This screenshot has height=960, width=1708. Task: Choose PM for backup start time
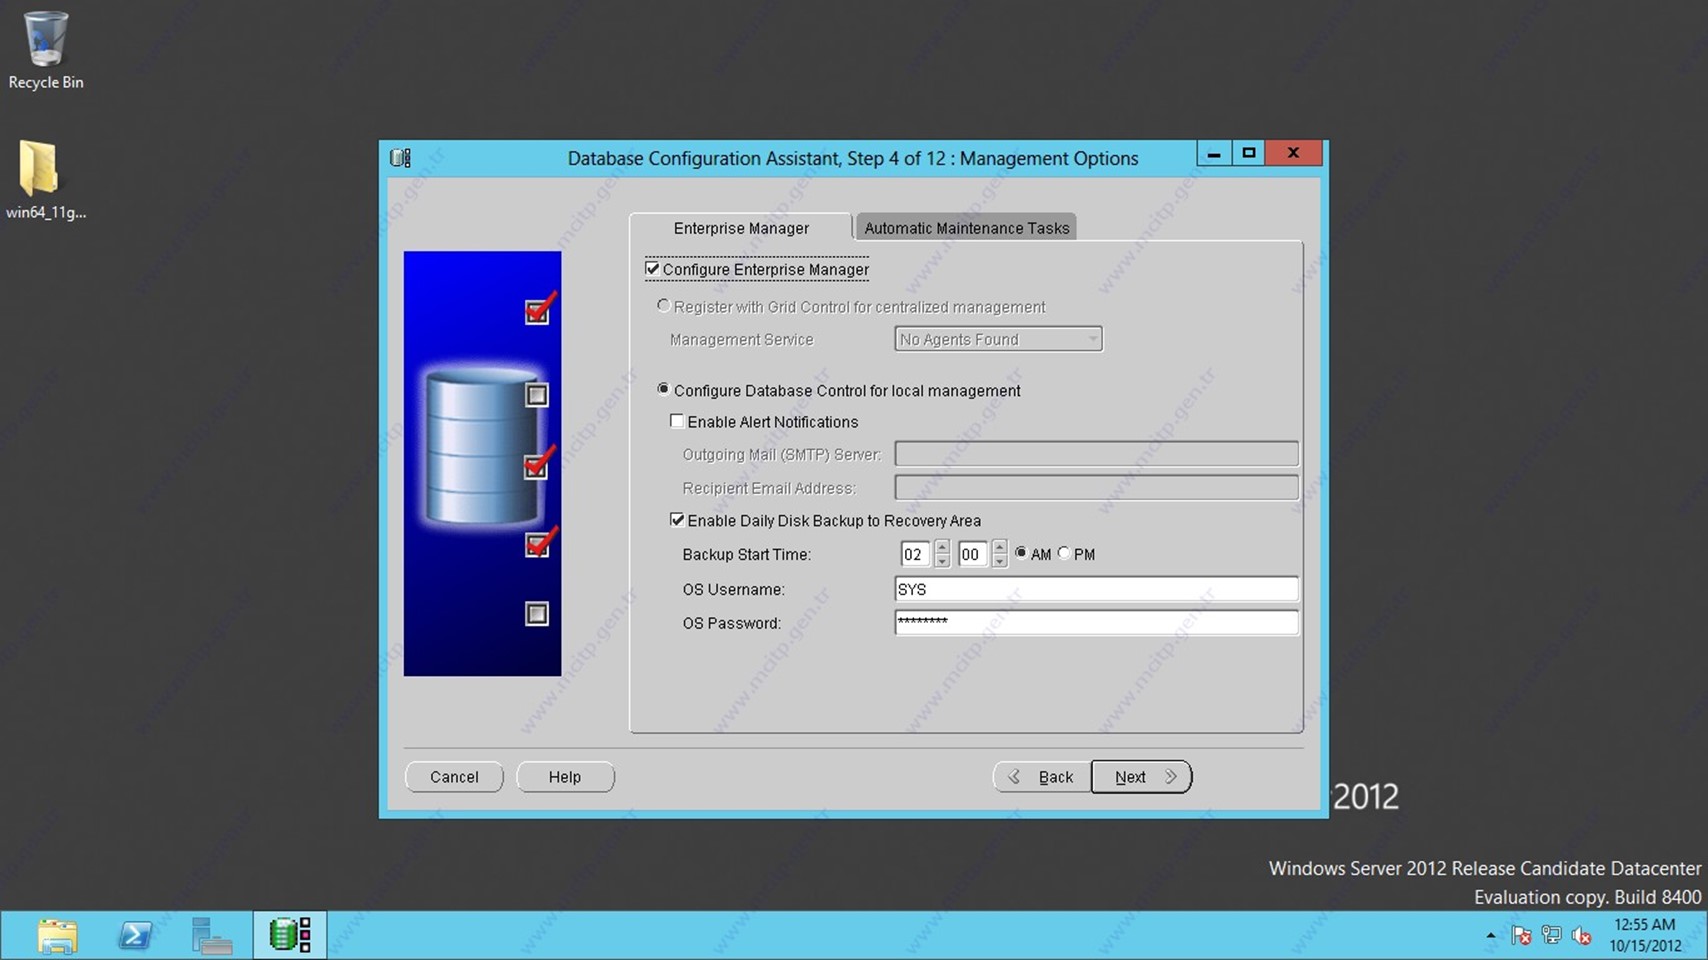pyautogui.click(x=1064, y=553)
